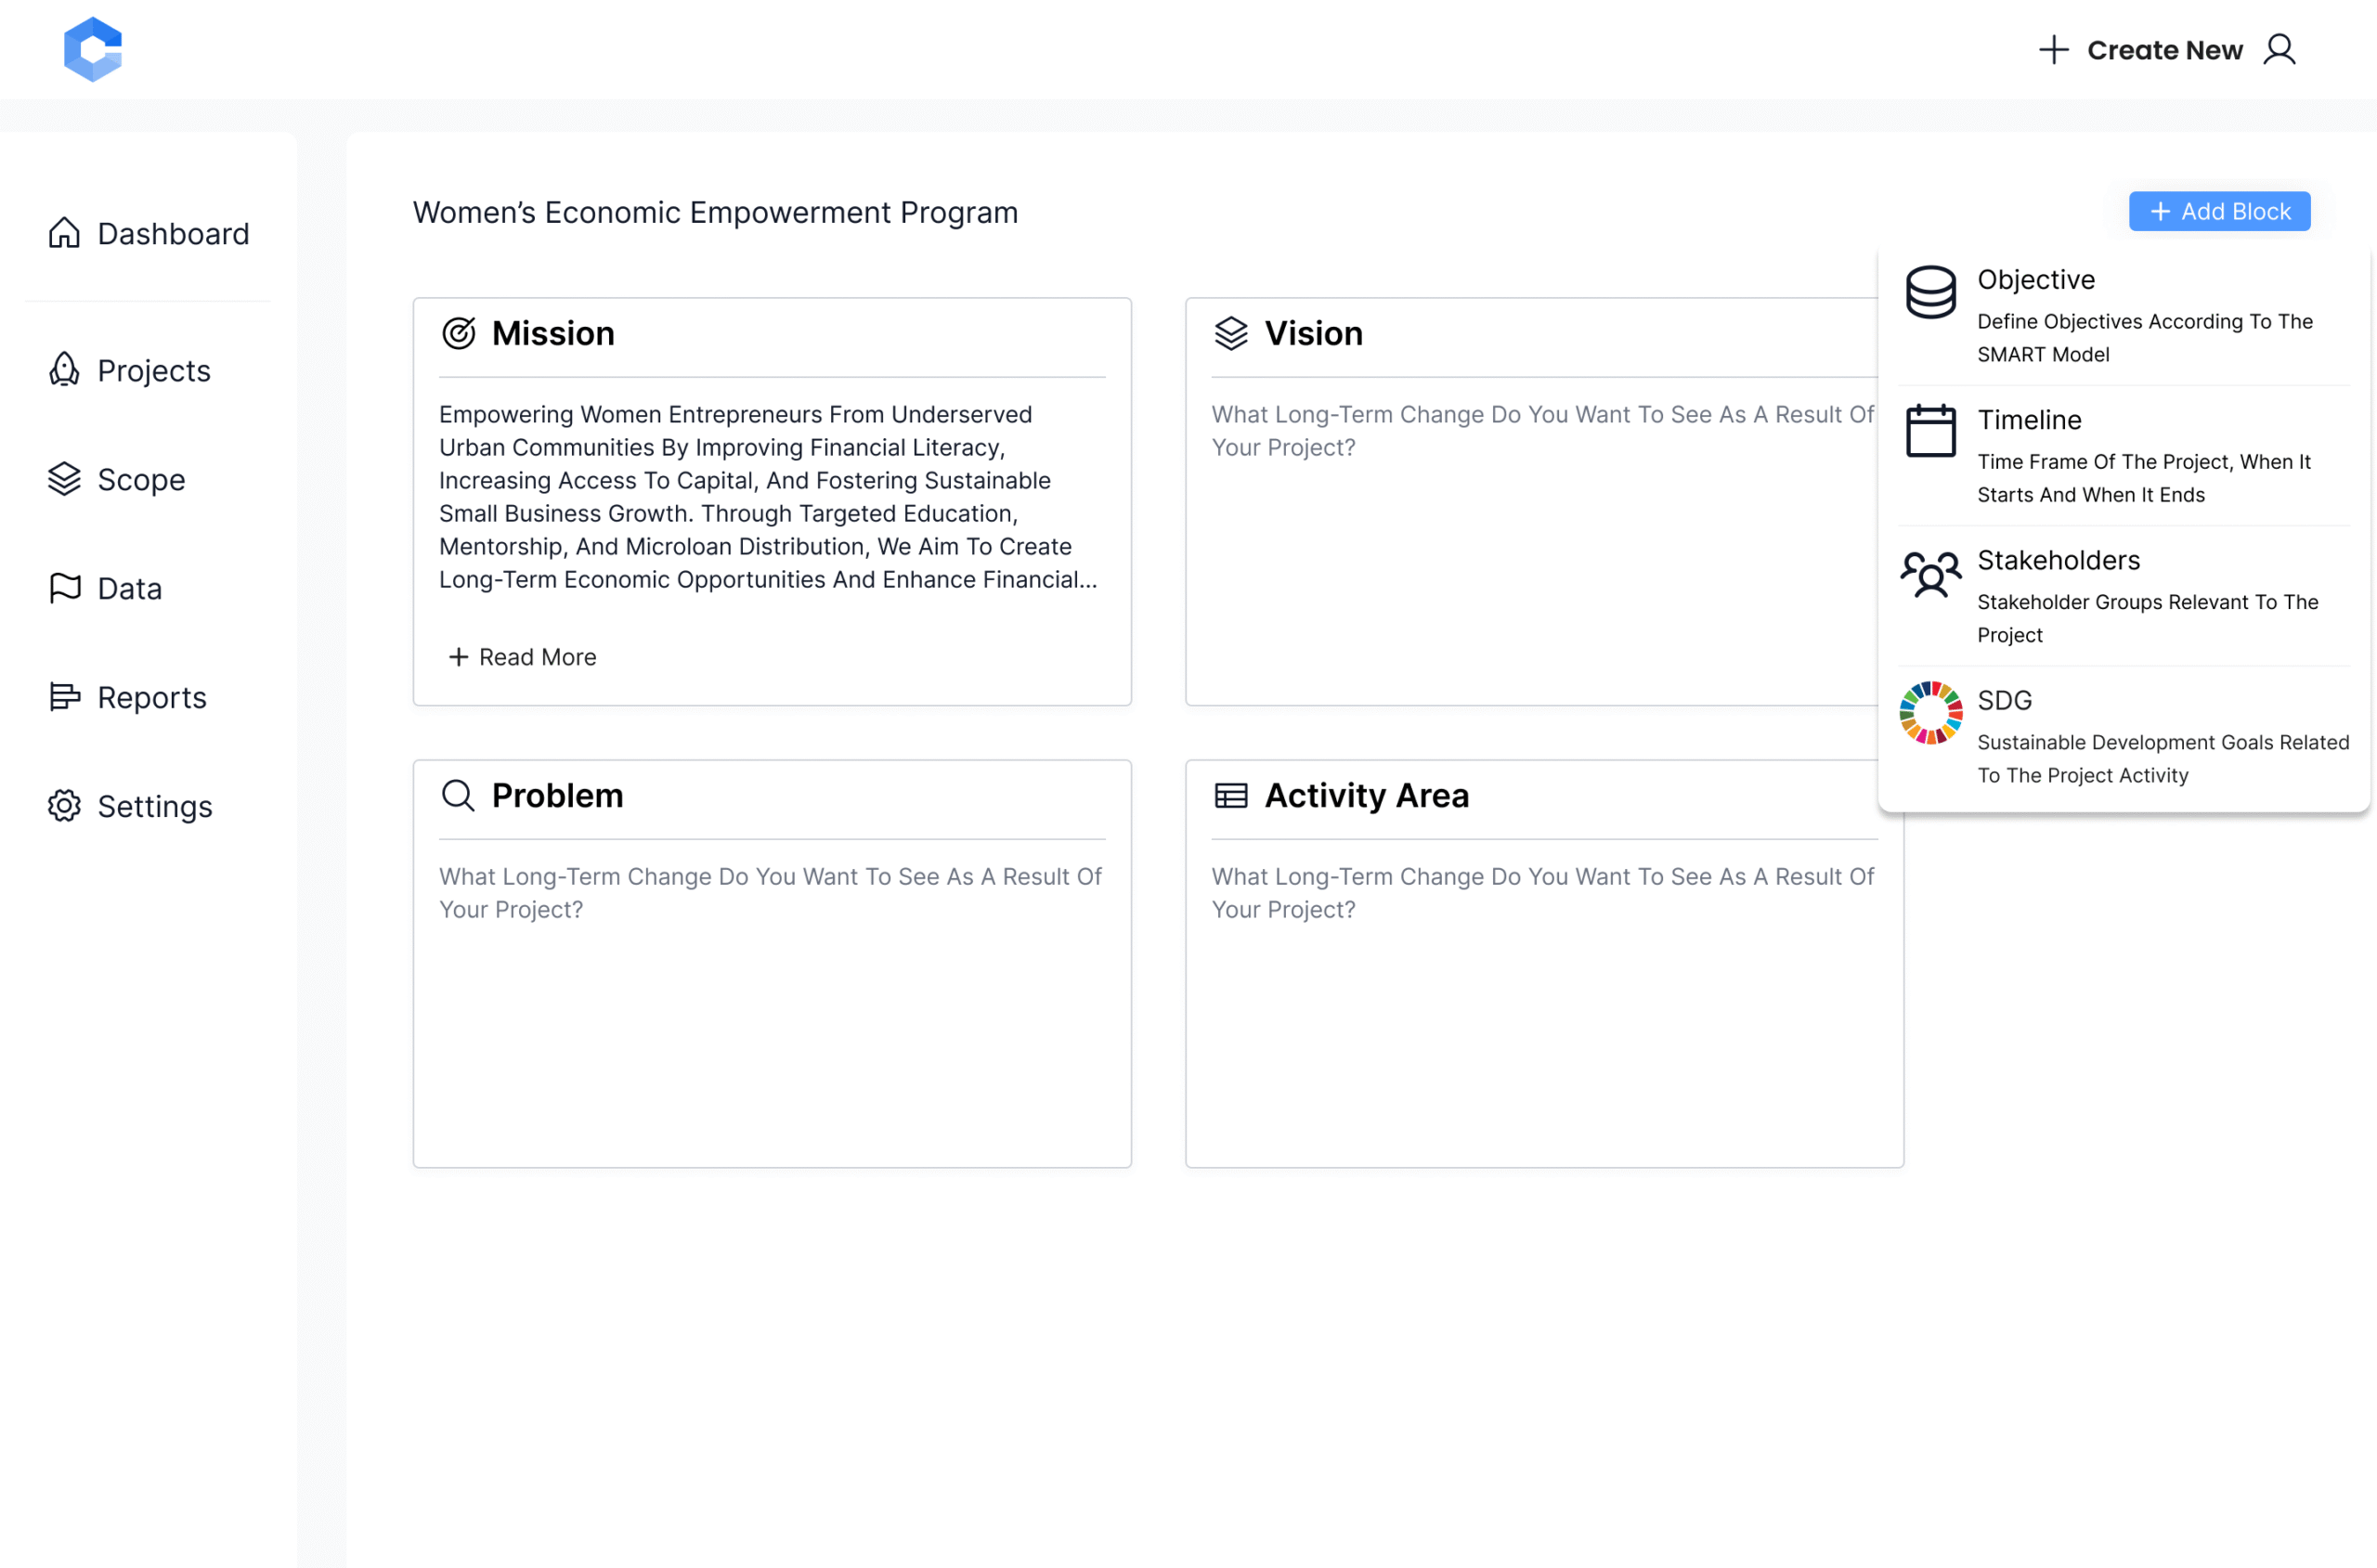Open the user profile icon
2377x1568 pixels.
click(2279, 49)
